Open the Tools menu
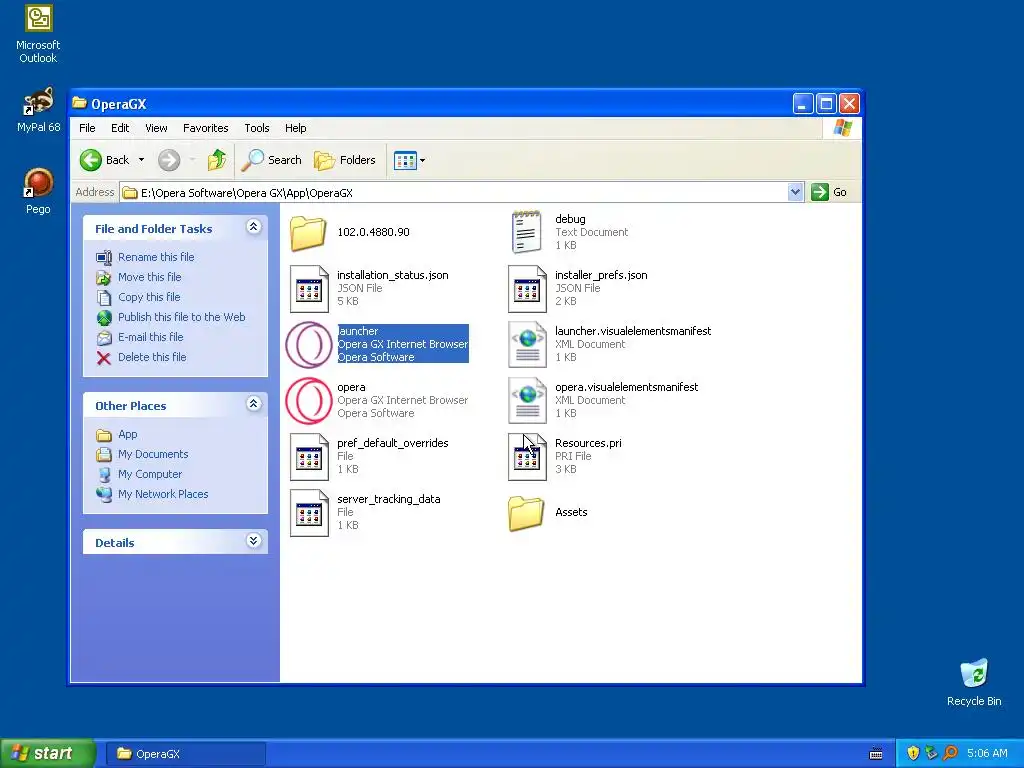The width and height of the screenshot is (1024, 768). [257, 128]
